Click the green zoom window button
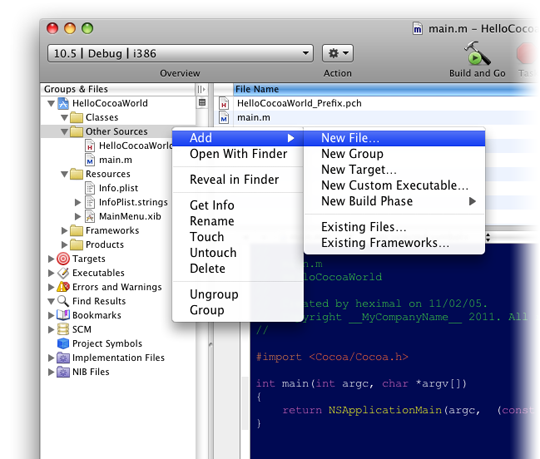Image resolution: width=540 pixels, height=459 pixels. 87,28
